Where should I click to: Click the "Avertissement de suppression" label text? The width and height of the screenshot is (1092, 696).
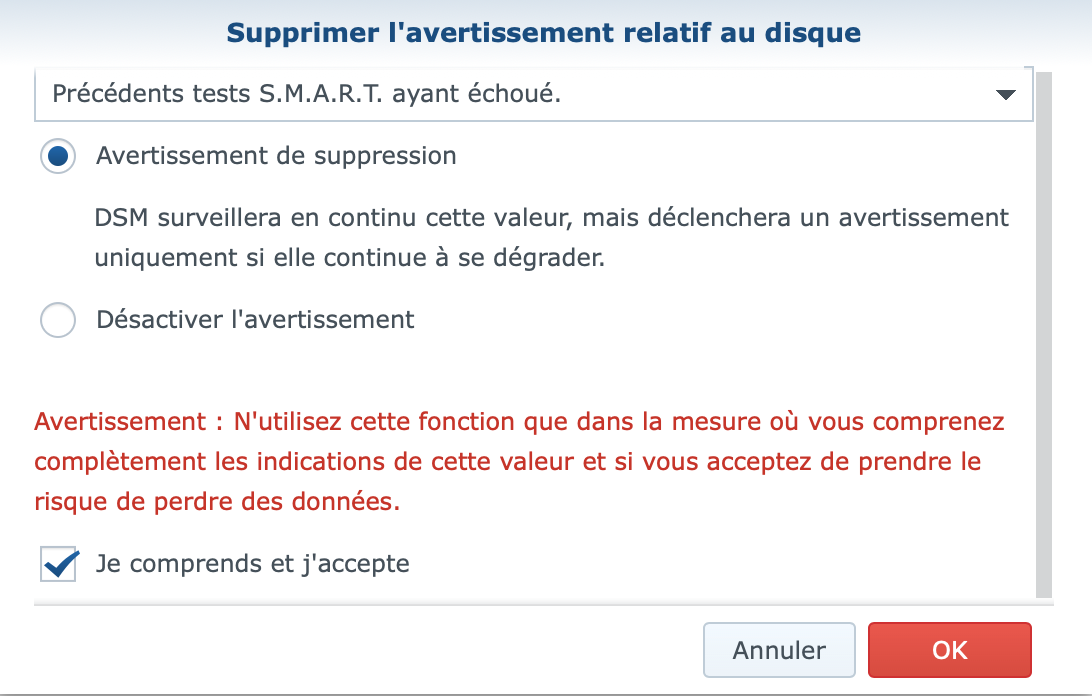276,156
